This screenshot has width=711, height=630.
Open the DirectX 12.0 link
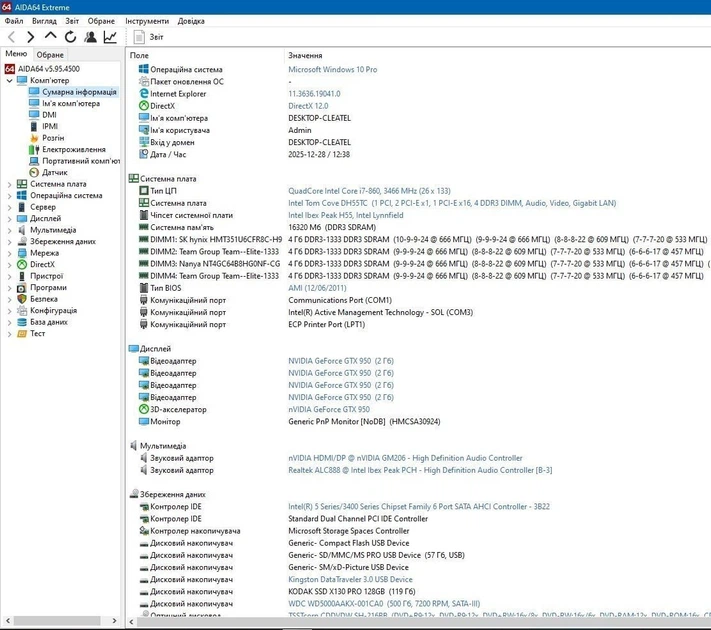[308, 106]
